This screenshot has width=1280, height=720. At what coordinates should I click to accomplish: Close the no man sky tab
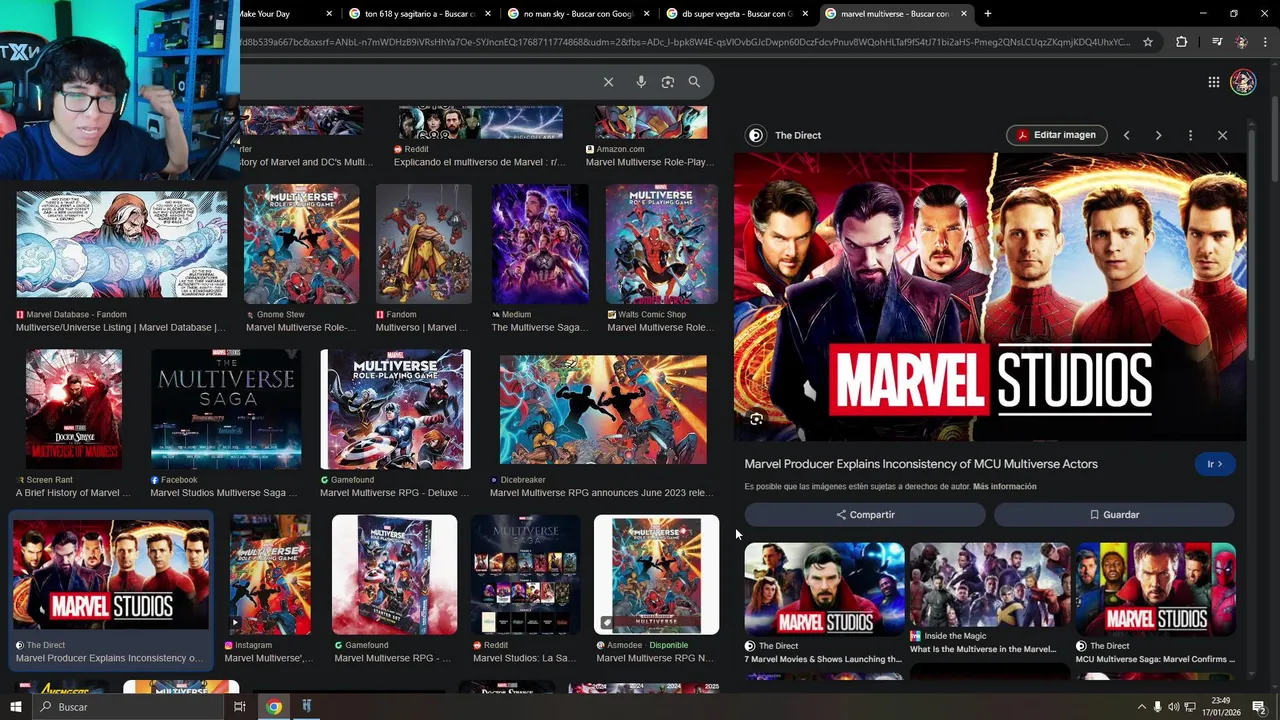click(x=646, y=14)
